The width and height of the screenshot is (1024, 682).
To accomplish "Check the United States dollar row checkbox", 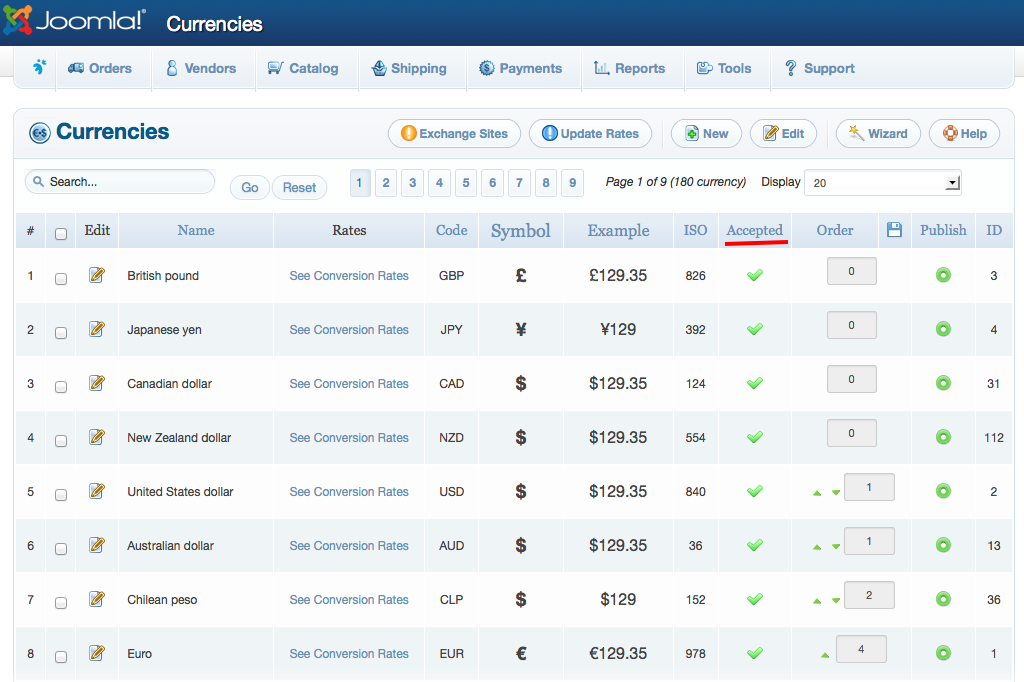I will point(61,495).
